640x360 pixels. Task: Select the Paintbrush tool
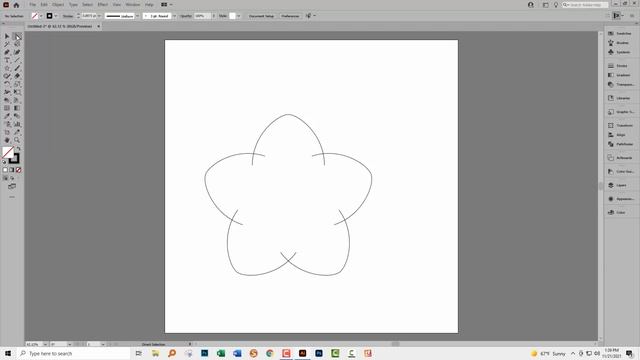coord(17,68)
